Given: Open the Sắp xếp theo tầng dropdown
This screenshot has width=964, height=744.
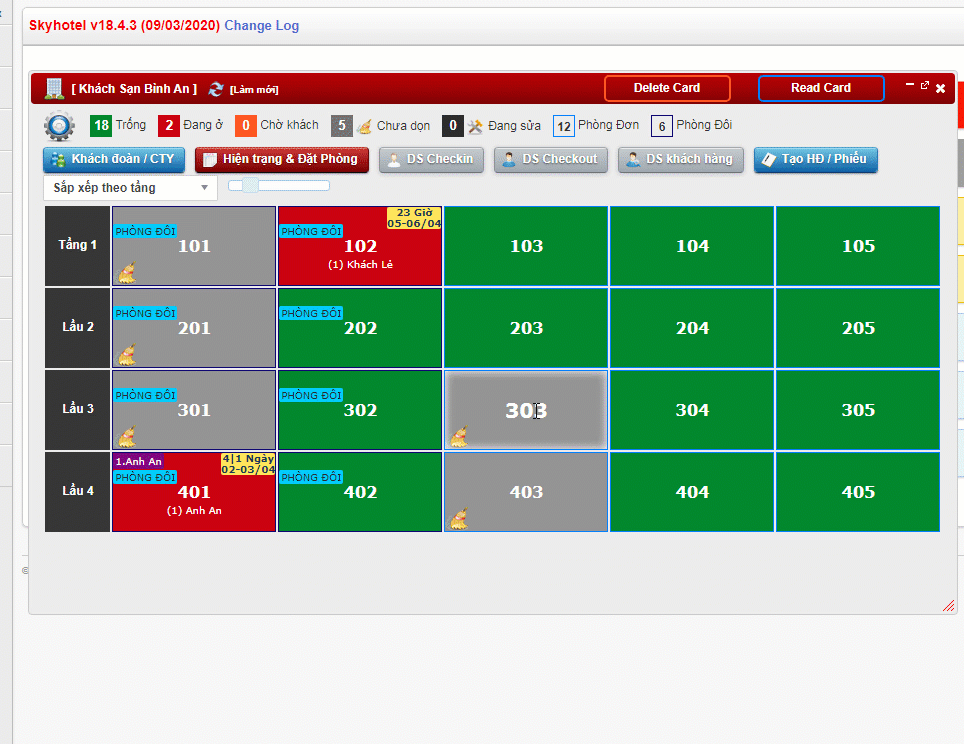Looking at the screenshot, I should (130, 188).
